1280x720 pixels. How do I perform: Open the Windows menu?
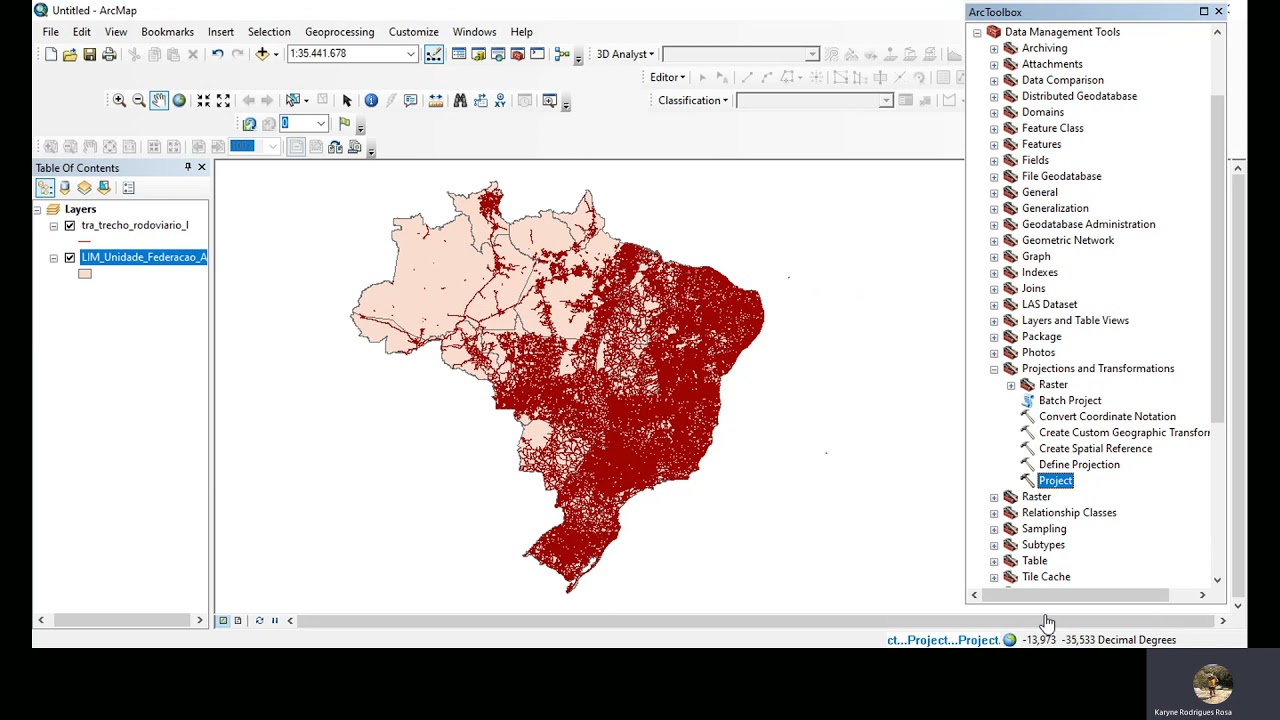[474, 32]
